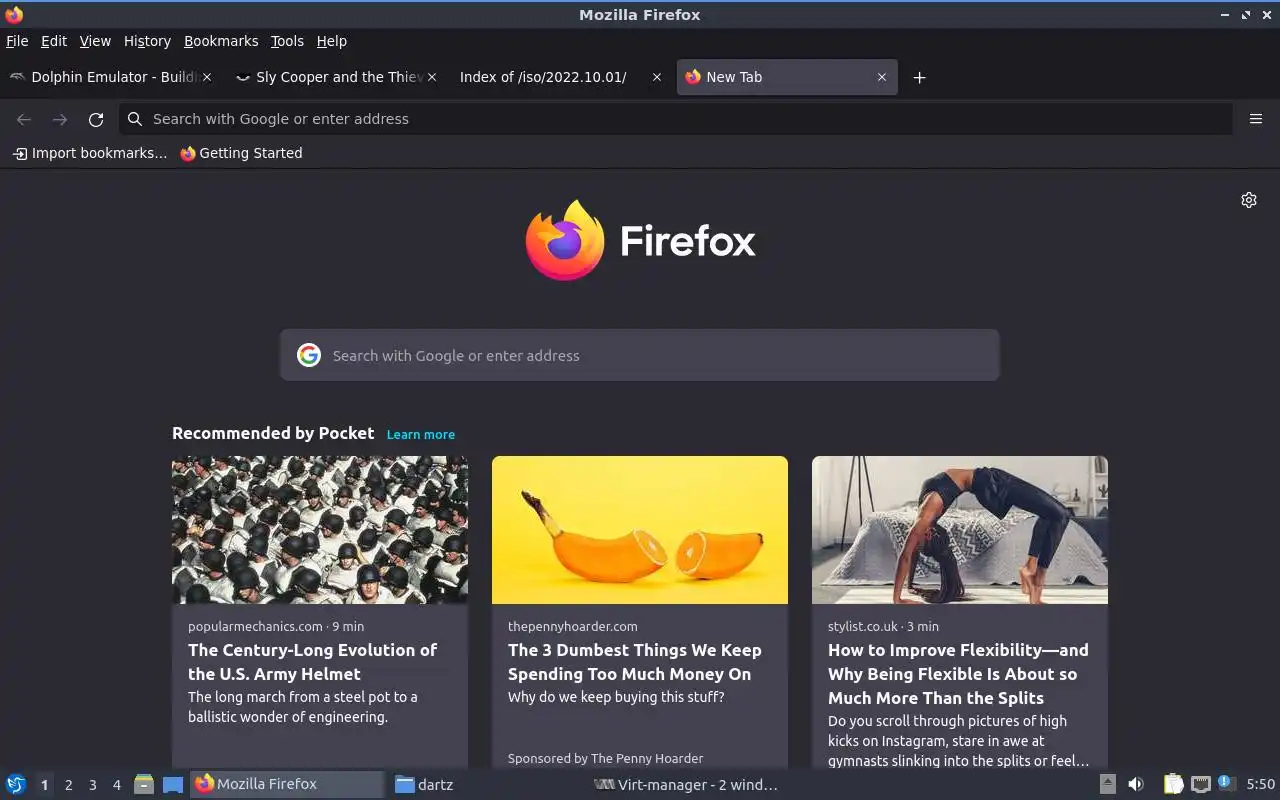Open the Getting Started bookmark
Screen dimensions: 1280x800
241,153
